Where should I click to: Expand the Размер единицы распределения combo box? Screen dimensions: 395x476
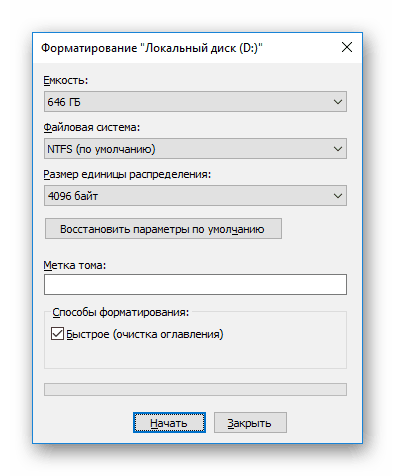195,196
